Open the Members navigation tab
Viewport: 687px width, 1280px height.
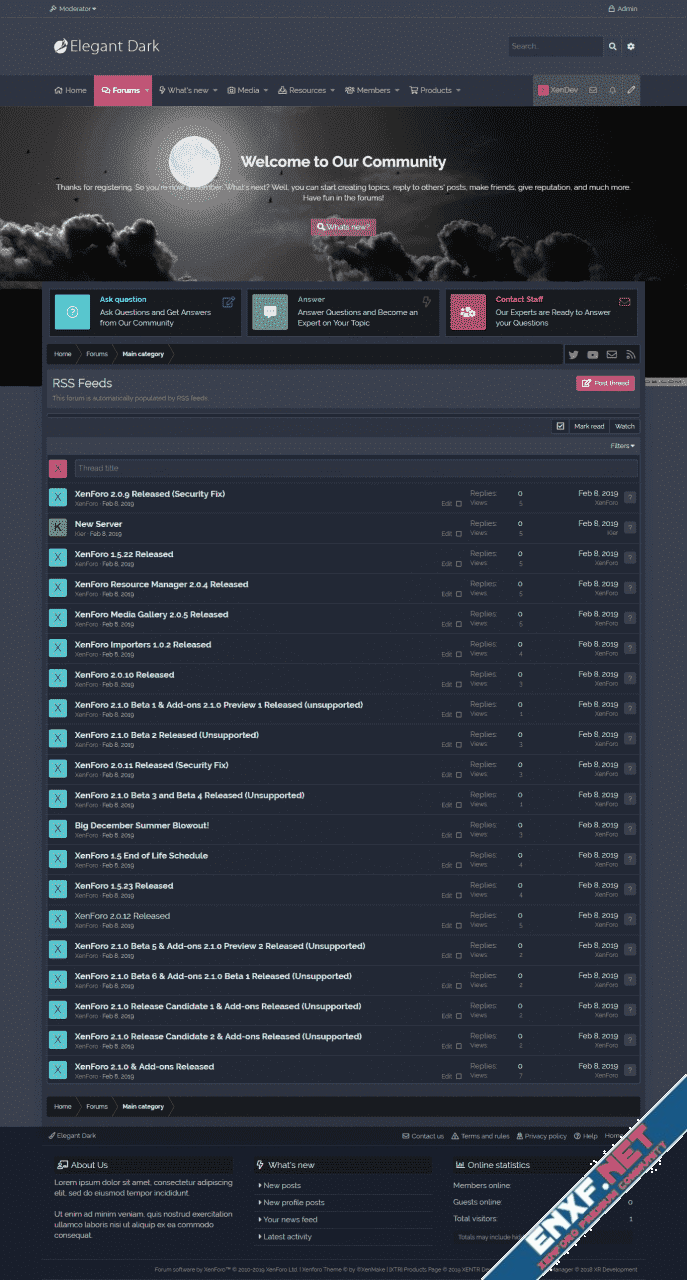coord(367,90)
